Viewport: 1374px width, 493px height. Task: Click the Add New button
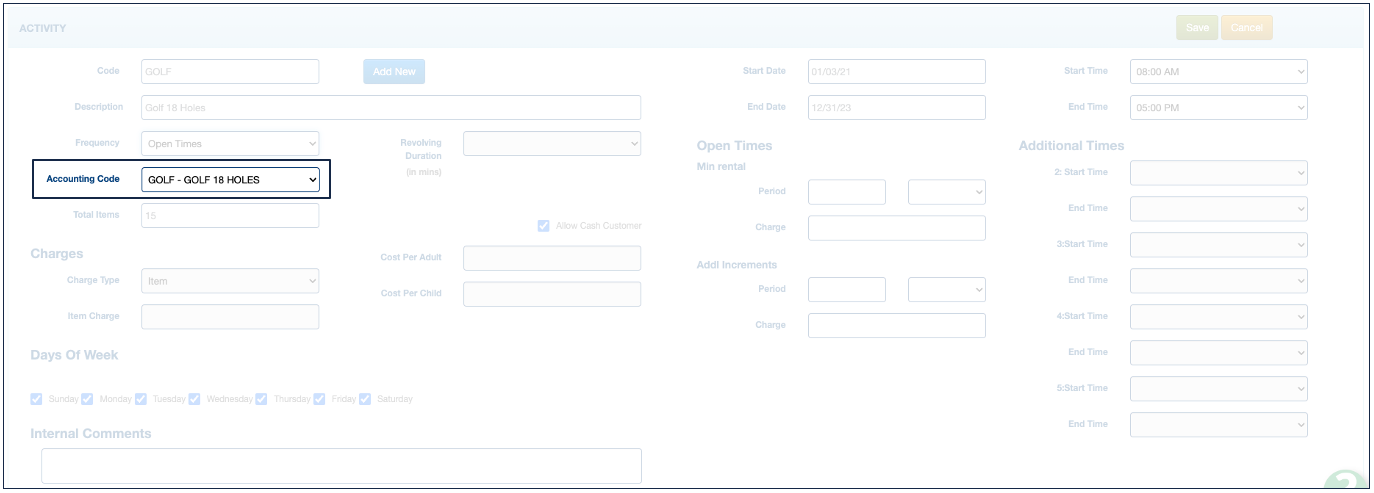[394, 72]
